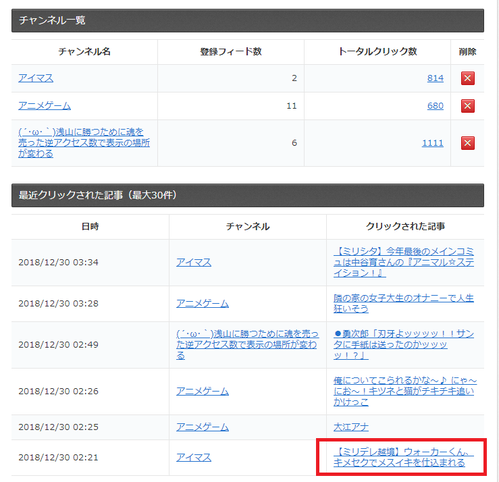Viewport: 499px width, 482px height.
Task: Open アニメゲーム channel in channel list
Action: (x=44, y=106)
